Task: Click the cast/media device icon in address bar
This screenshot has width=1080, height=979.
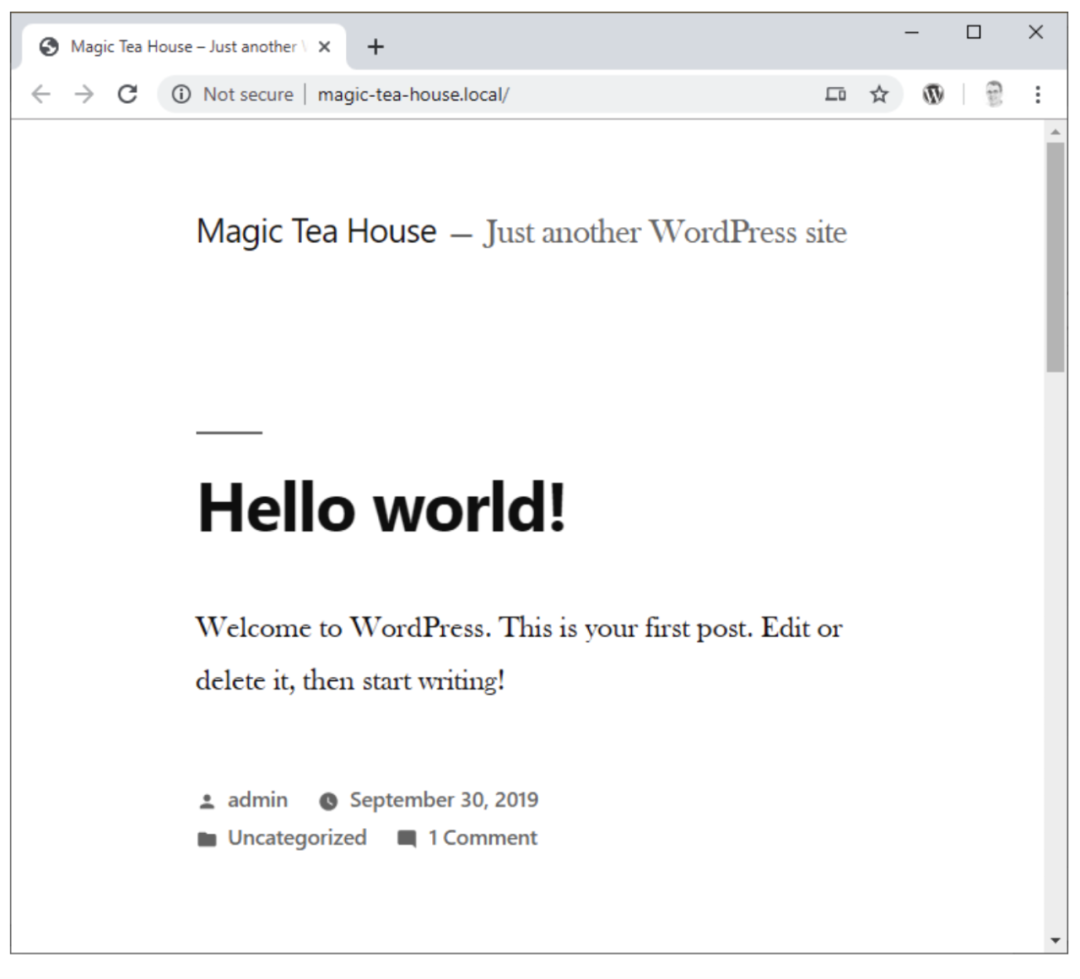Action: (x=835, y=94)
